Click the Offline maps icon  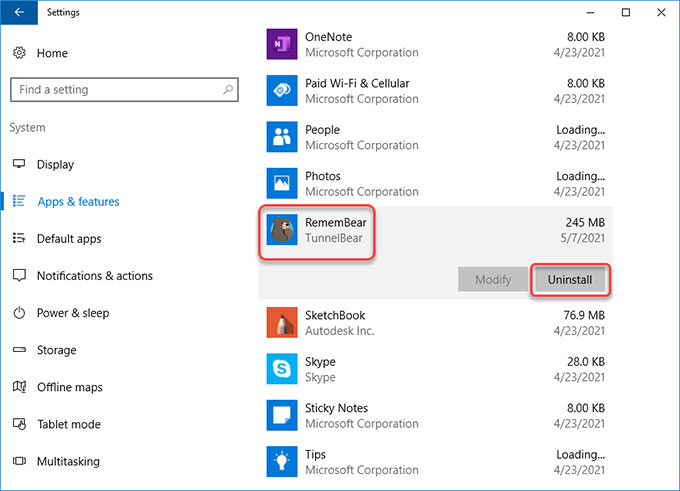pos(19,386)
